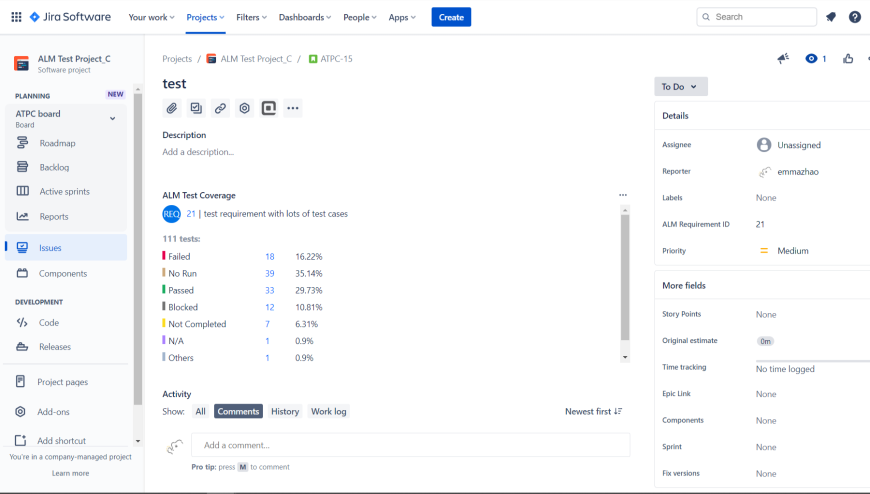Click the thumbs up vote icon

[848, 59]
